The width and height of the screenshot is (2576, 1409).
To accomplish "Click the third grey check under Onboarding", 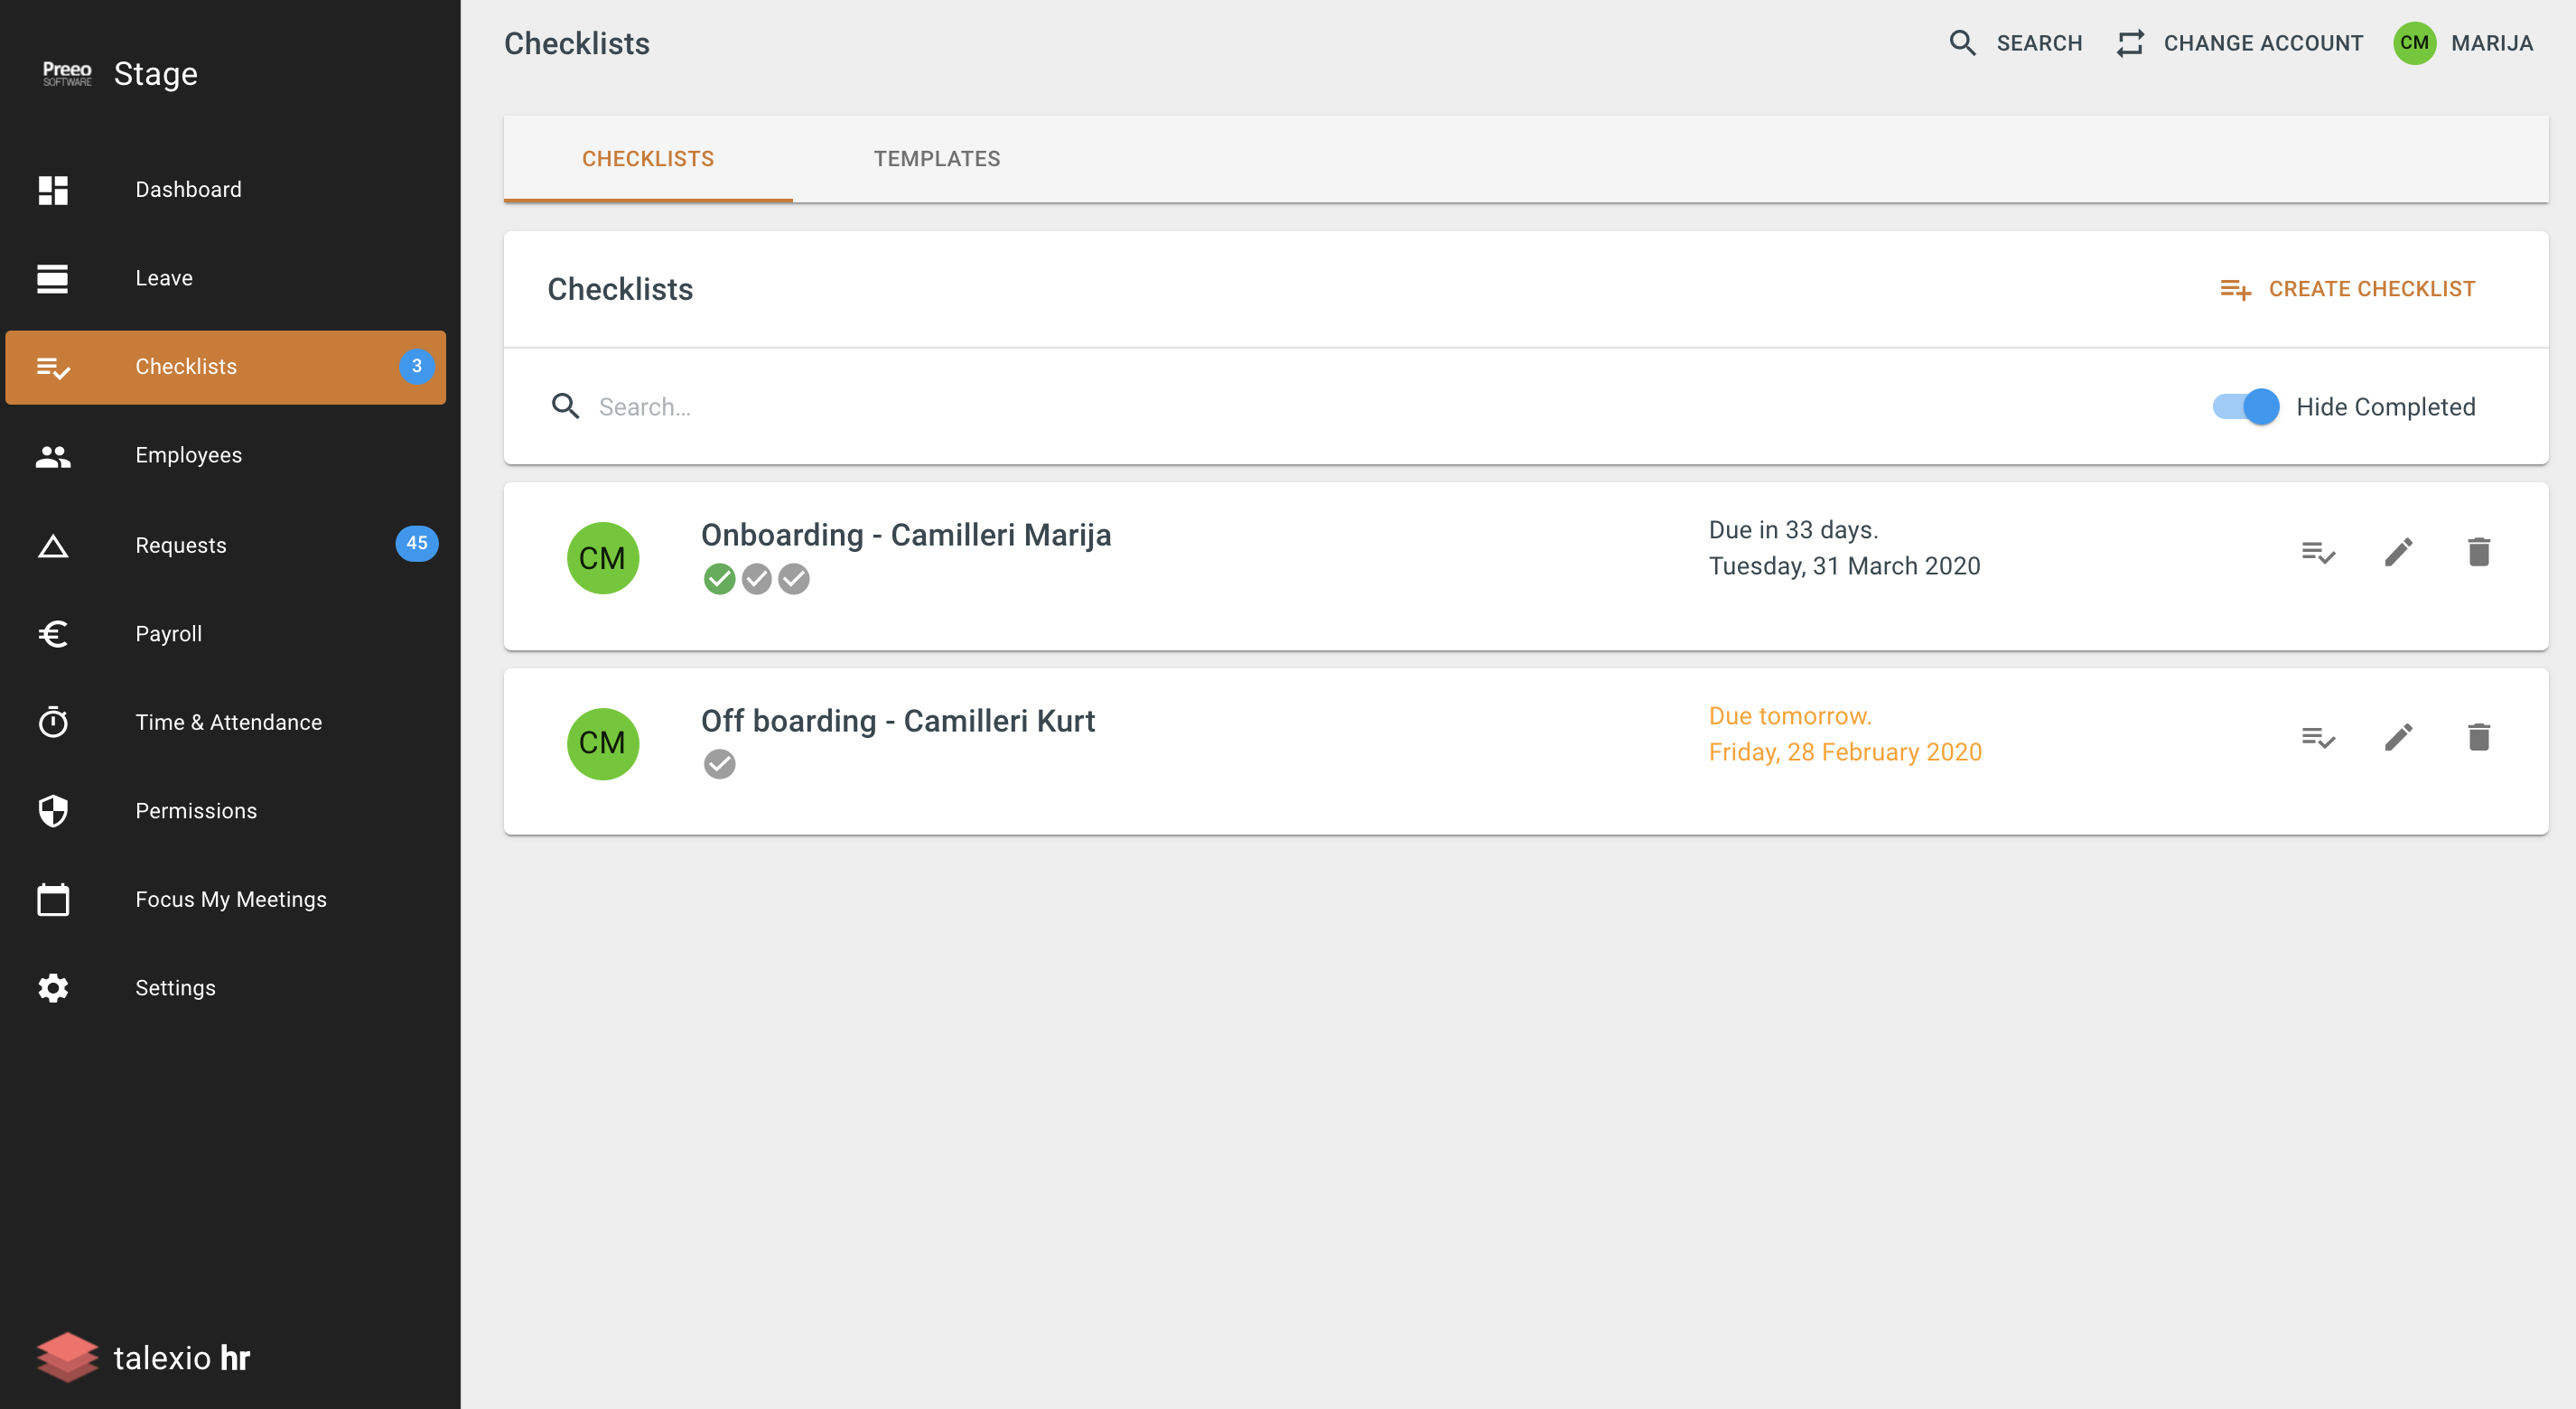I will coord(794,579).
